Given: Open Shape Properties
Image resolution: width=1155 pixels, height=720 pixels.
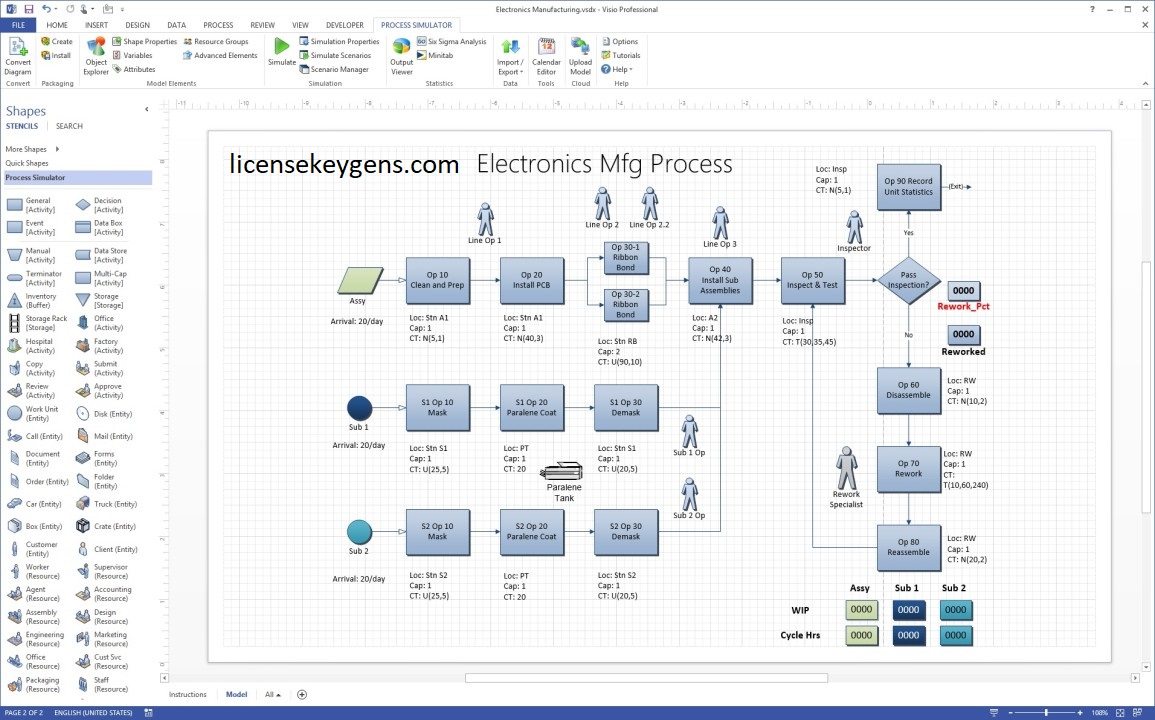Looking at the screenshot, I should point(144,41).
